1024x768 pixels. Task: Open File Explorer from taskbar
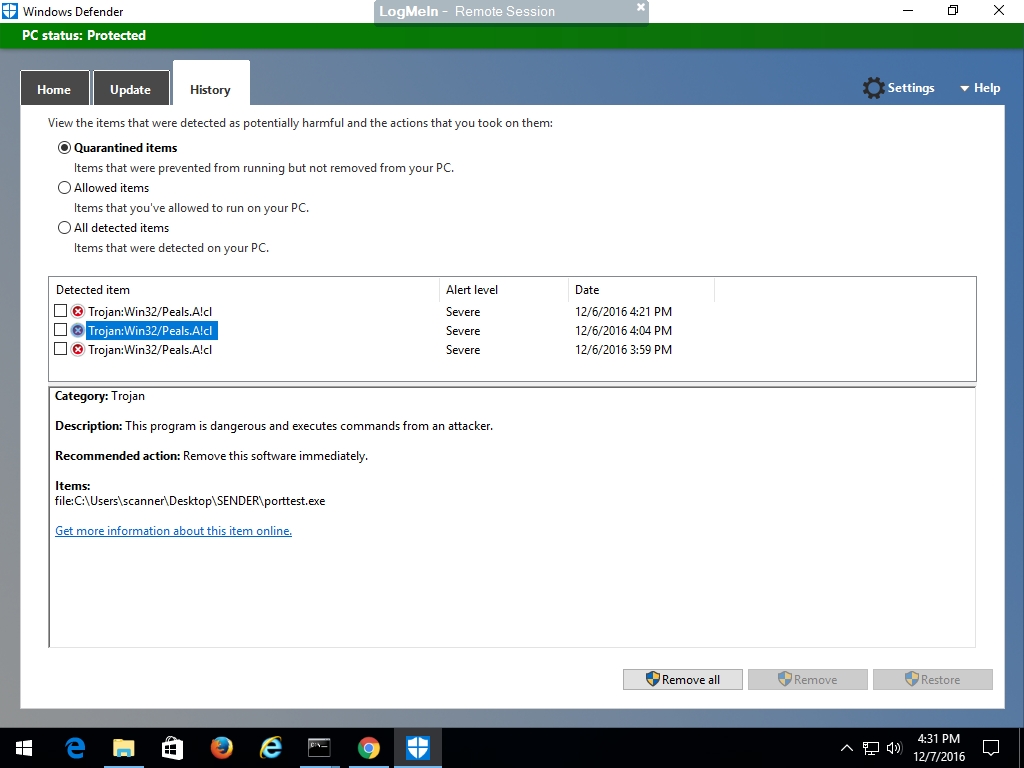pos(123,748)
